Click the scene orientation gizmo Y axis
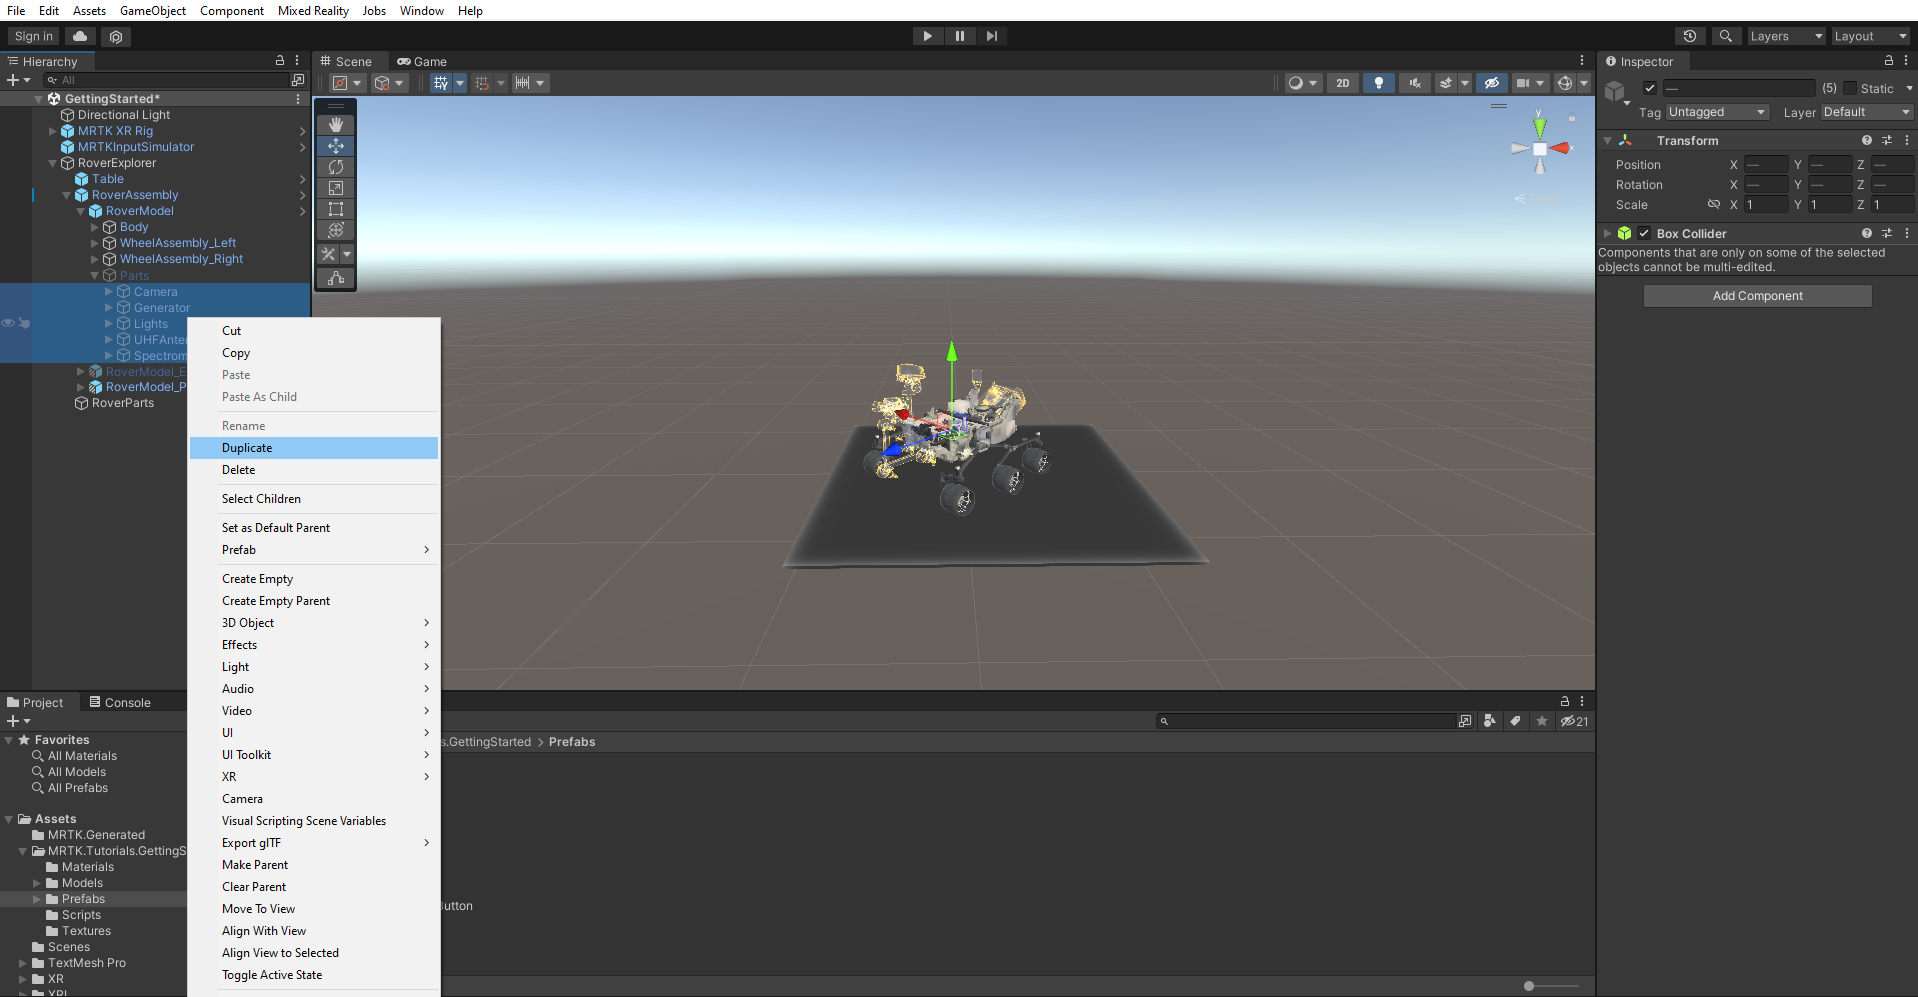1918x997 pixels. click(1540, 127)
